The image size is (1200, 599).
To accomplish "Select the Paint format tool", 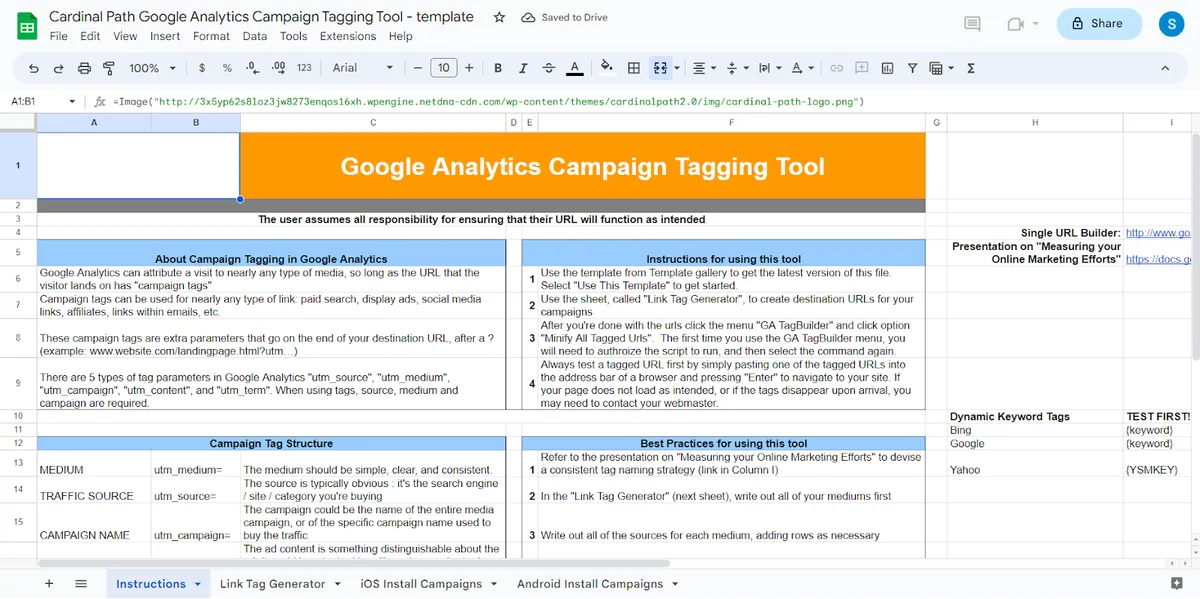I will pyautogui.click(x=109, y=68).
